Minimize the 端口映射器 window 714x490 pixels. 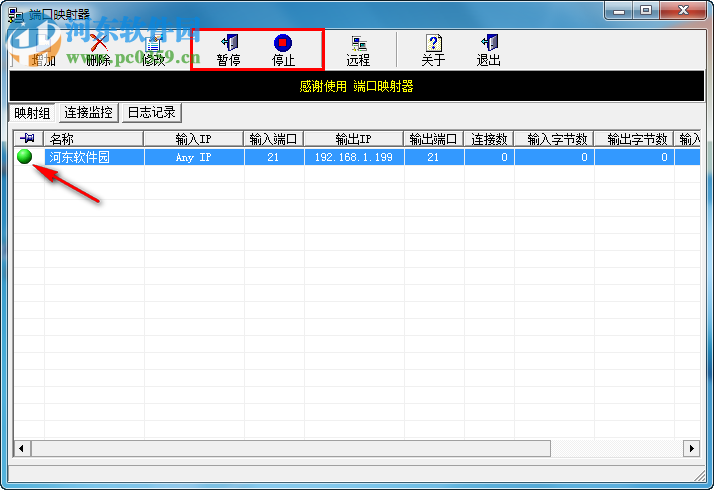pos(618,10)
